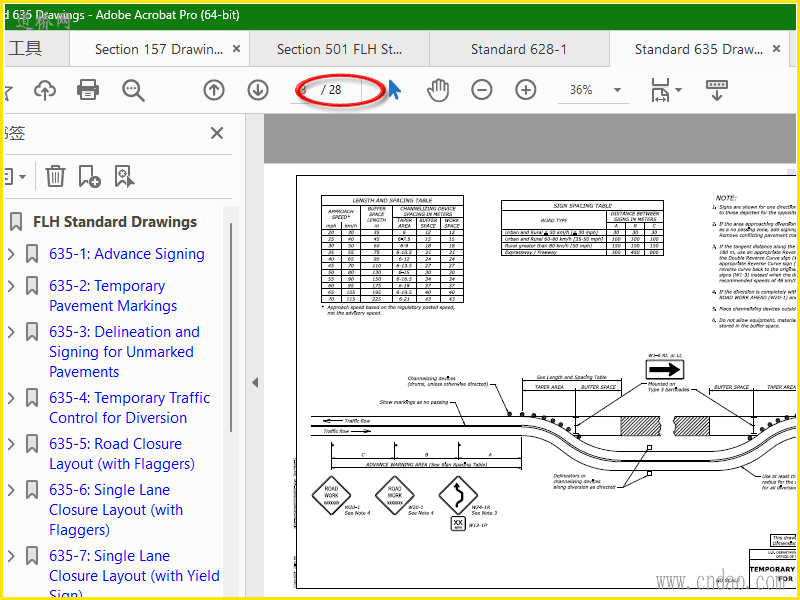Open page display options dropdown arrow
The height and width of the screenshot is (600, 800).
[x=678, y=90]
